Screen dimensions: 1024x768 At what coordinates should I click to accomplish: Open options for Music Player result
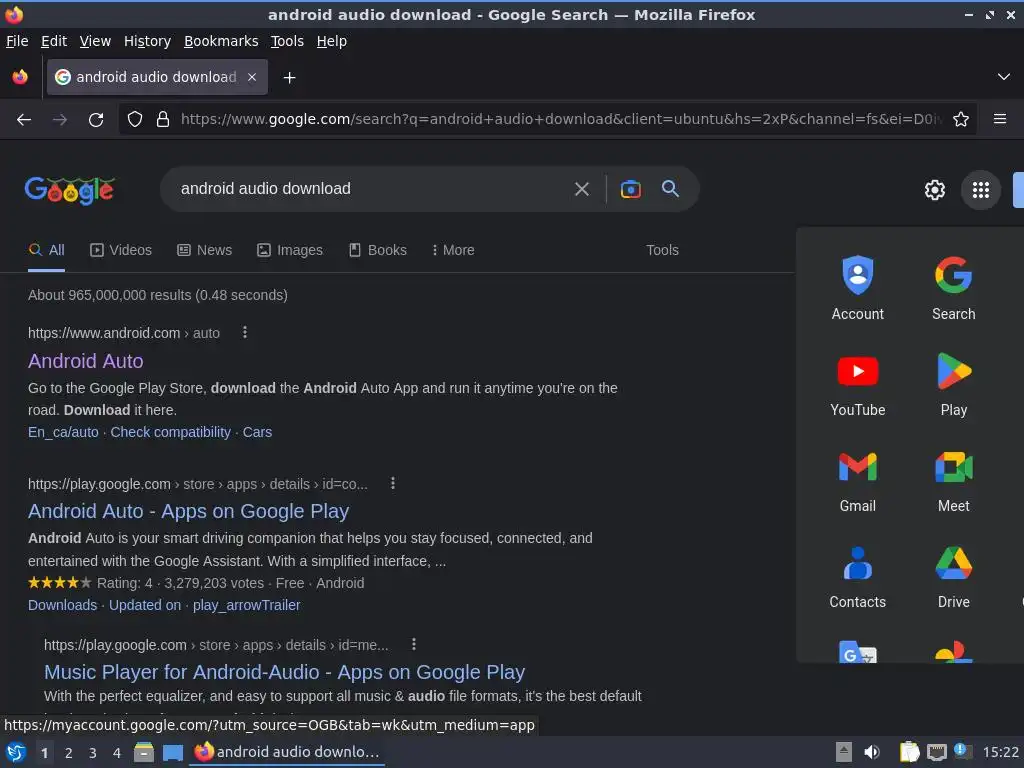(413, 645)
